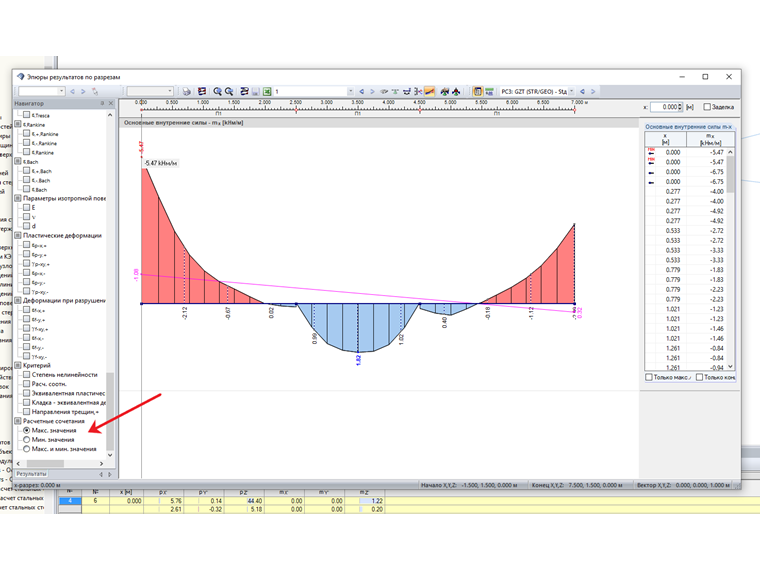The height and width of the screenshot is (570, 760).
Task: Check the Эквивалентная пластичес option
Action: point(27,393)
